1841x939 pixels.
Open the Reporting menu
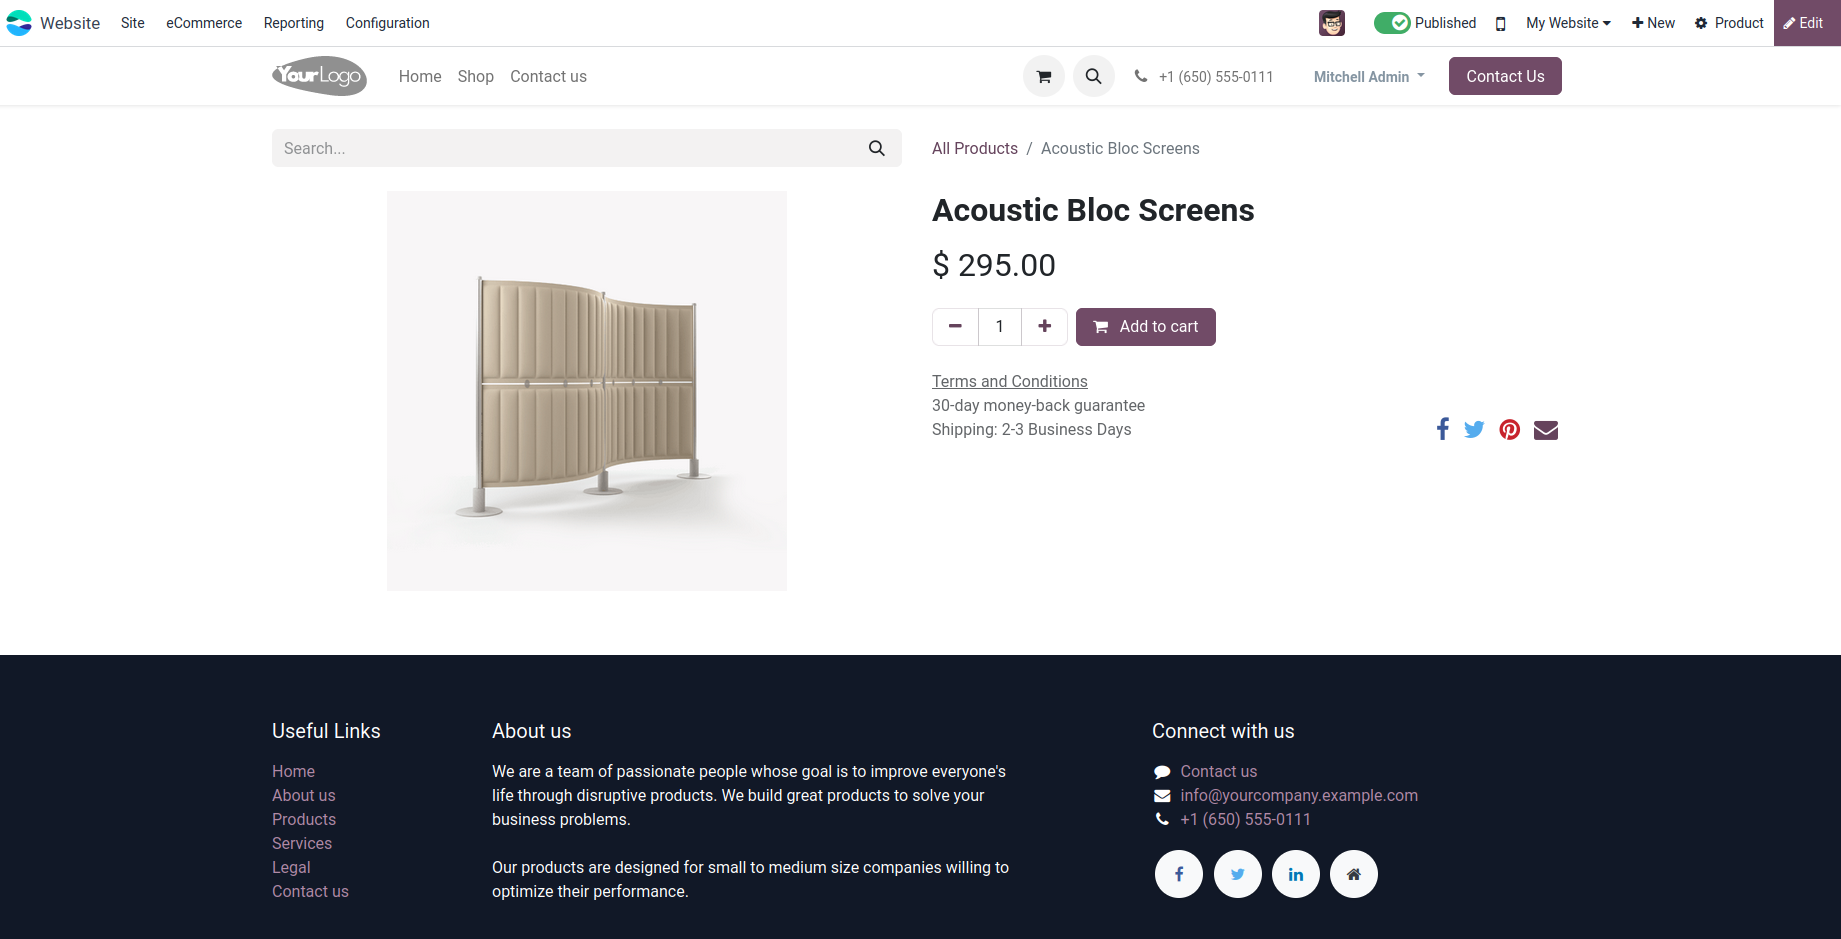tap(293, 23)
